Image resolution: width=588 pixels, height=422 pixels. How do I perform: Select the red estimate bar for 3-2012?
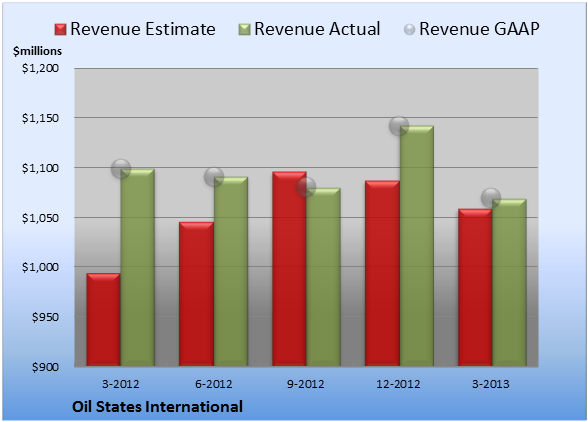(x=104, y=320)
